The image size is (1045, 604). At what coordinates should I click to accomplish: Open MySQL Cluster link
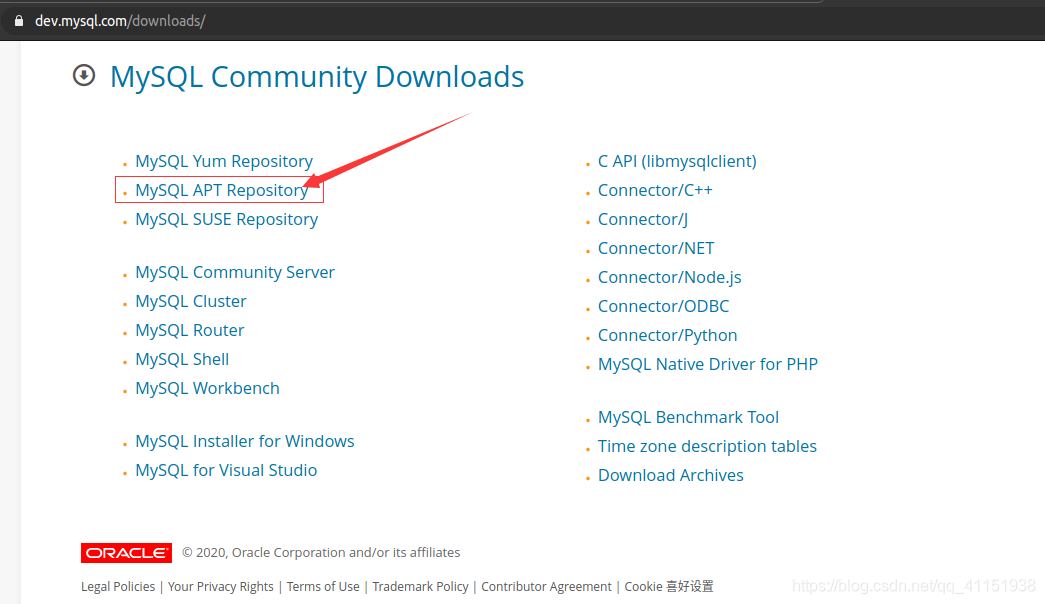tap(191, 301)
